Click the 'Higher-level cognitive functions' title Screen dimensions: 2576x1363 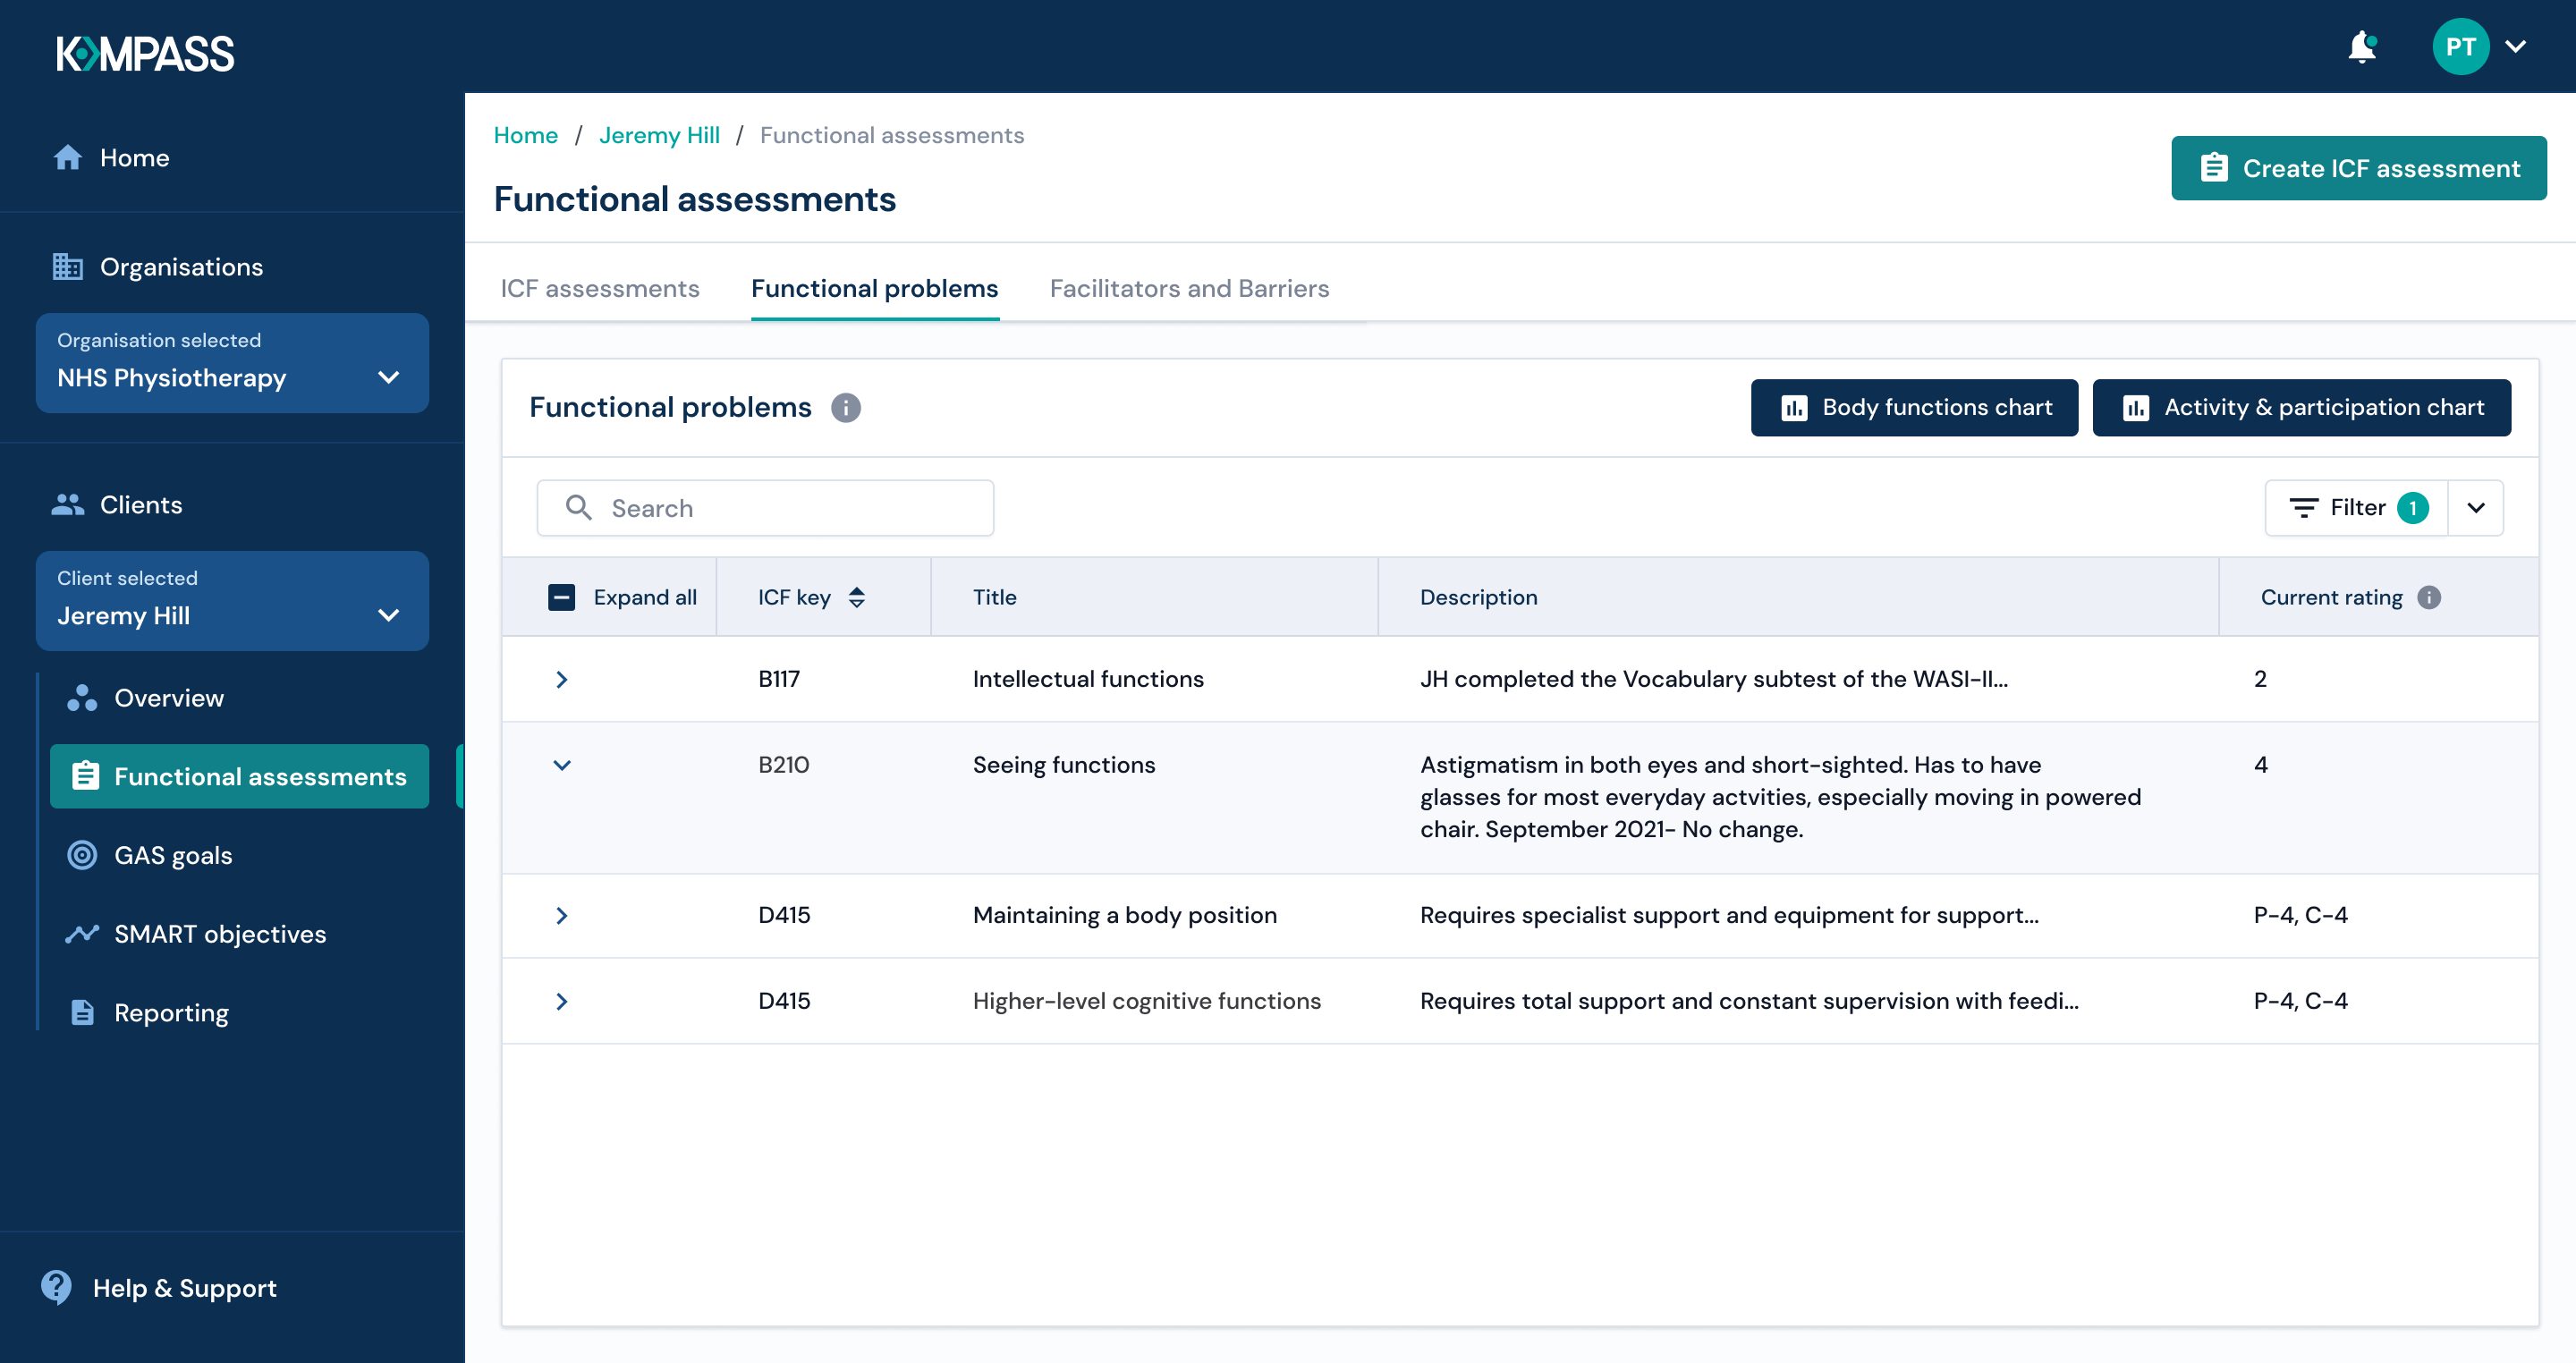[x=1147, y=1001]
